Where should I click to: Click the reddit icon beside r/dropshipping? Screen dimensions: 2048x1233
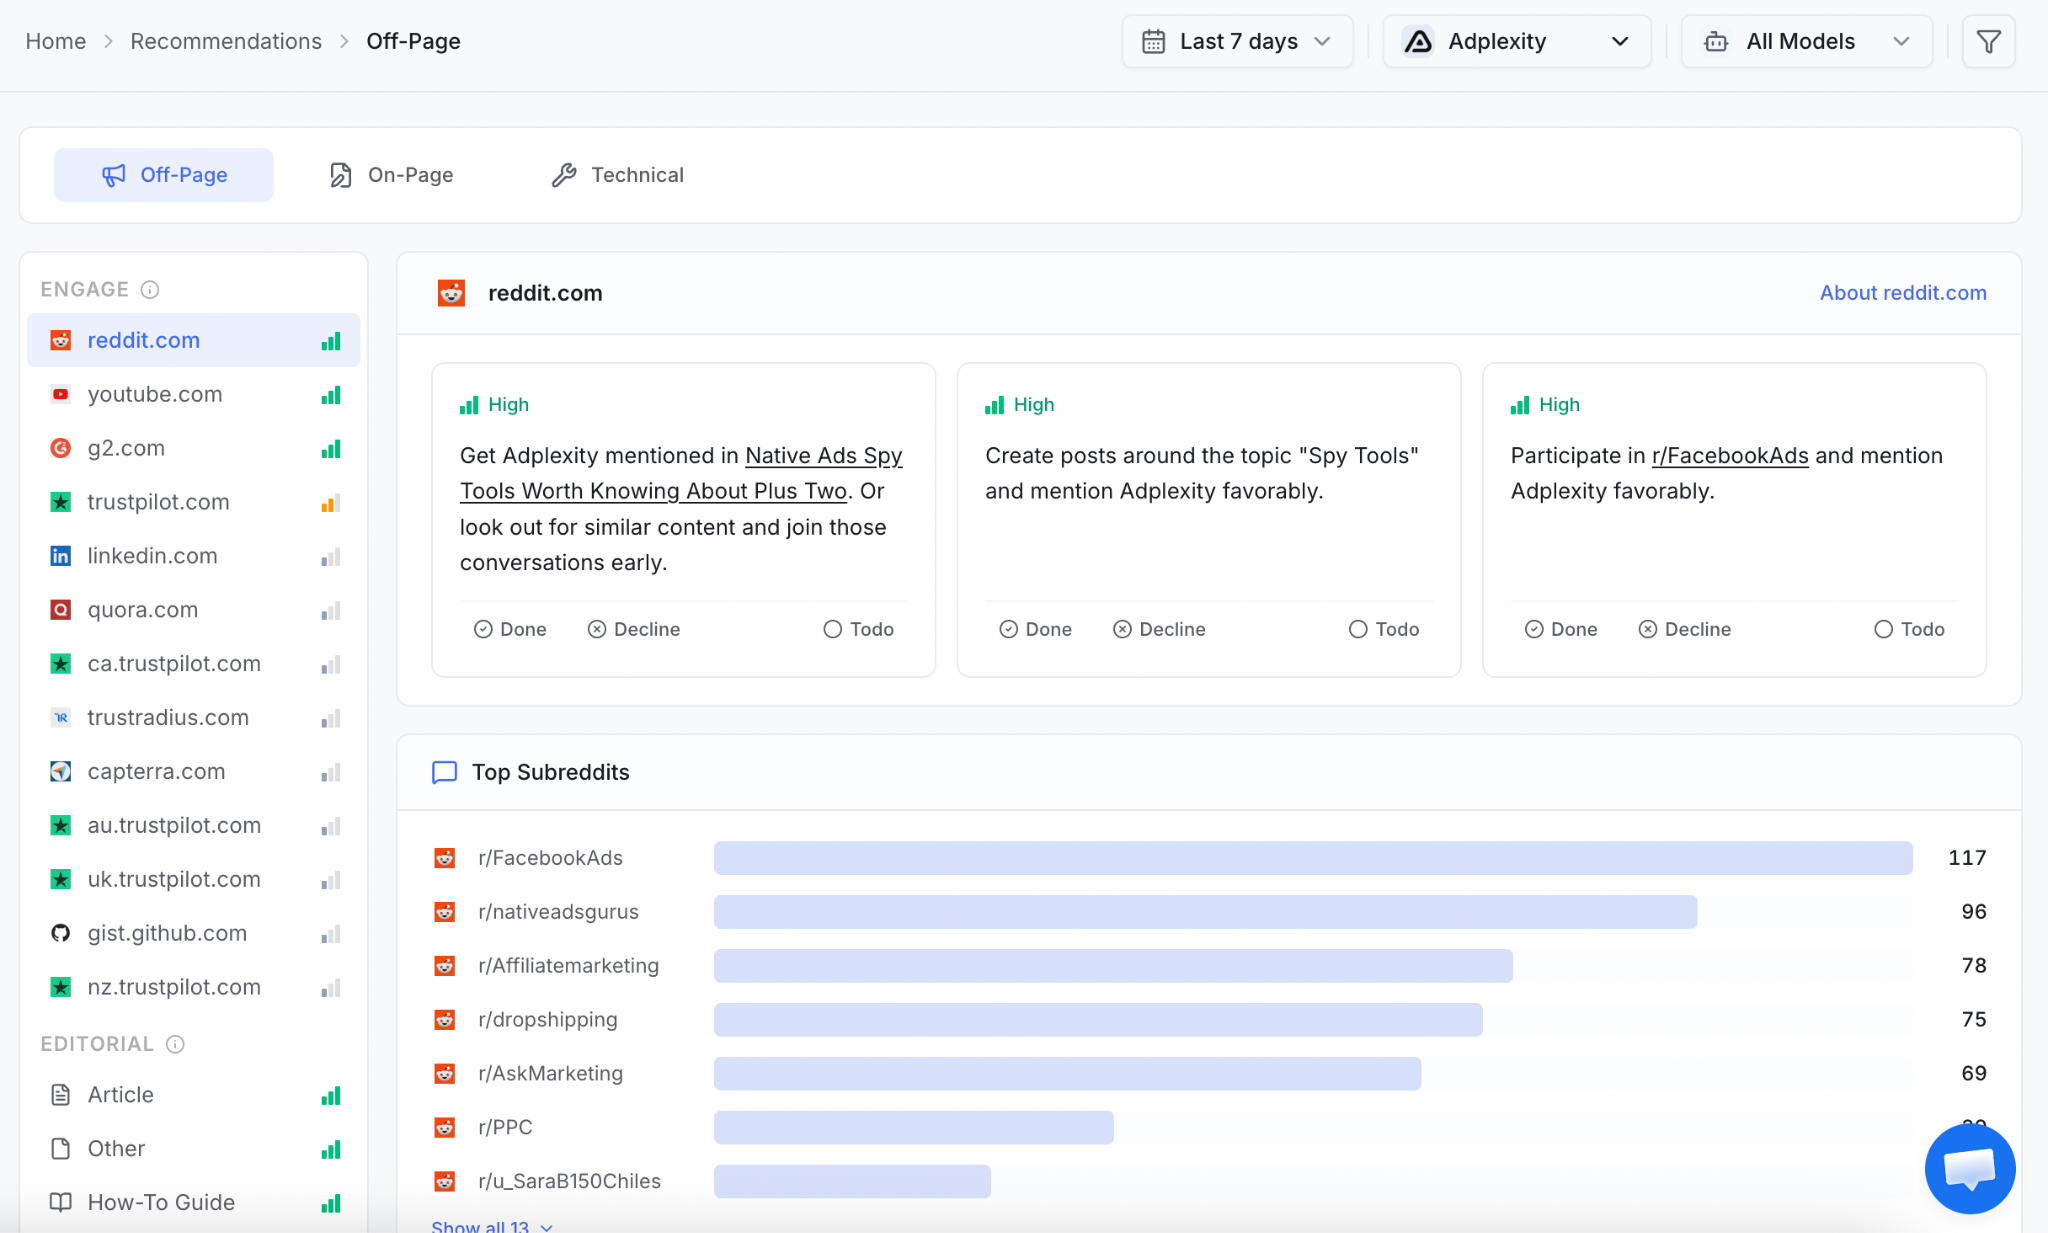point(445,1019)
